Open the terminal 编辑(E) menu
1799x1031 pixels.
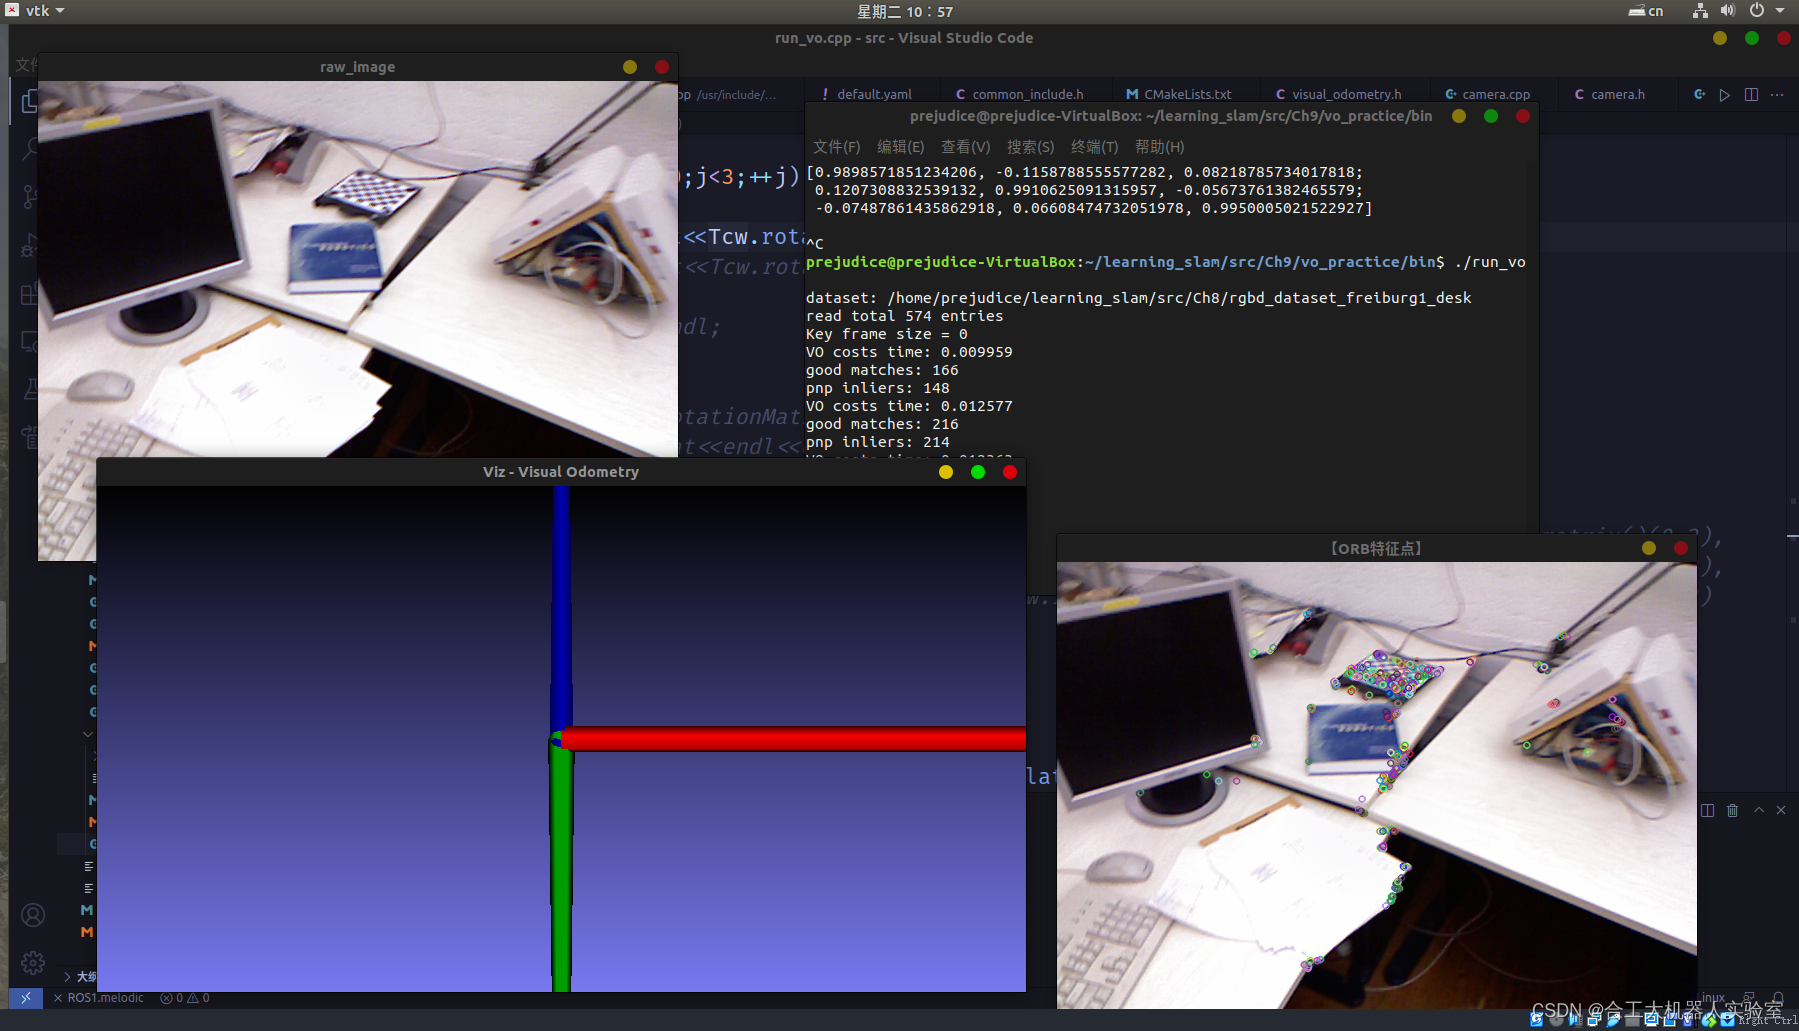point(901,147)
